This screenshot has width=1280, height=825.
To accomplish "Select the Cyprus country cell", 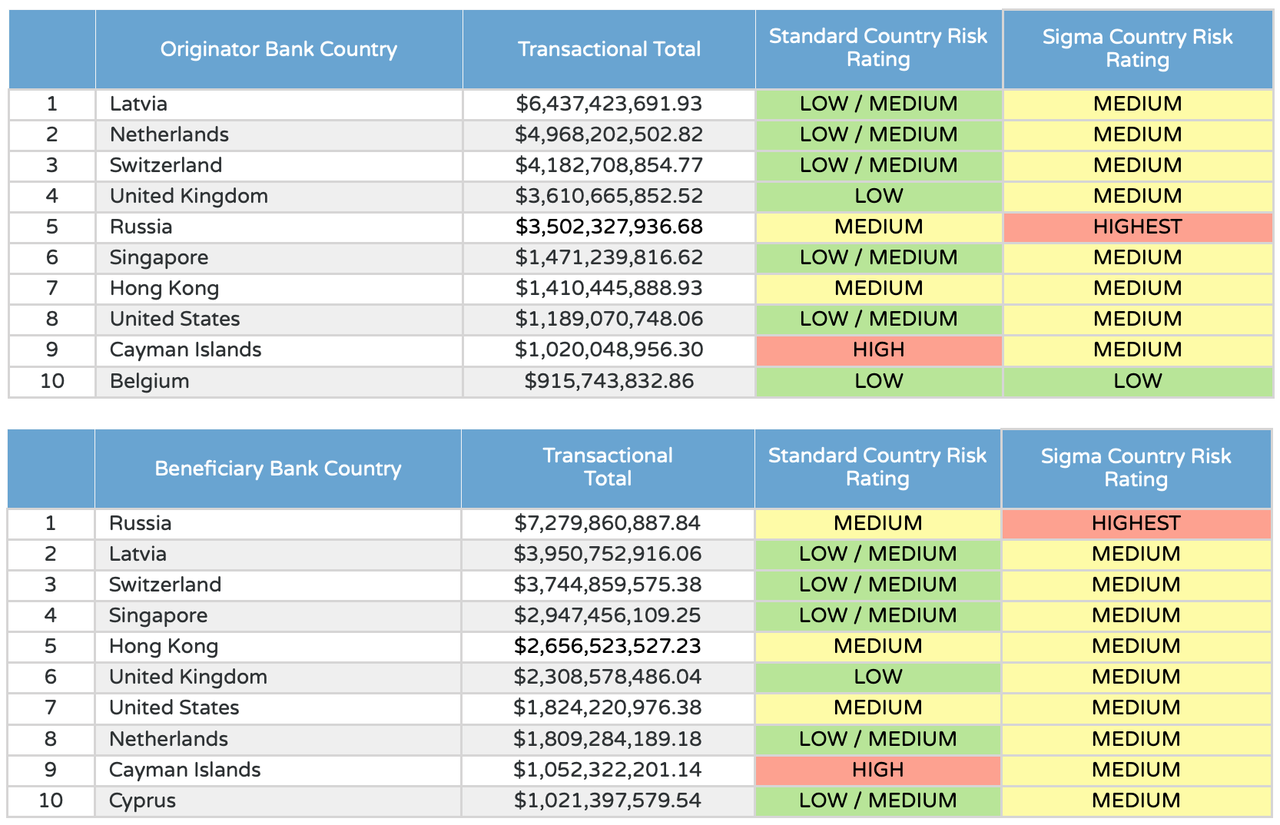I will pos(278,801).
